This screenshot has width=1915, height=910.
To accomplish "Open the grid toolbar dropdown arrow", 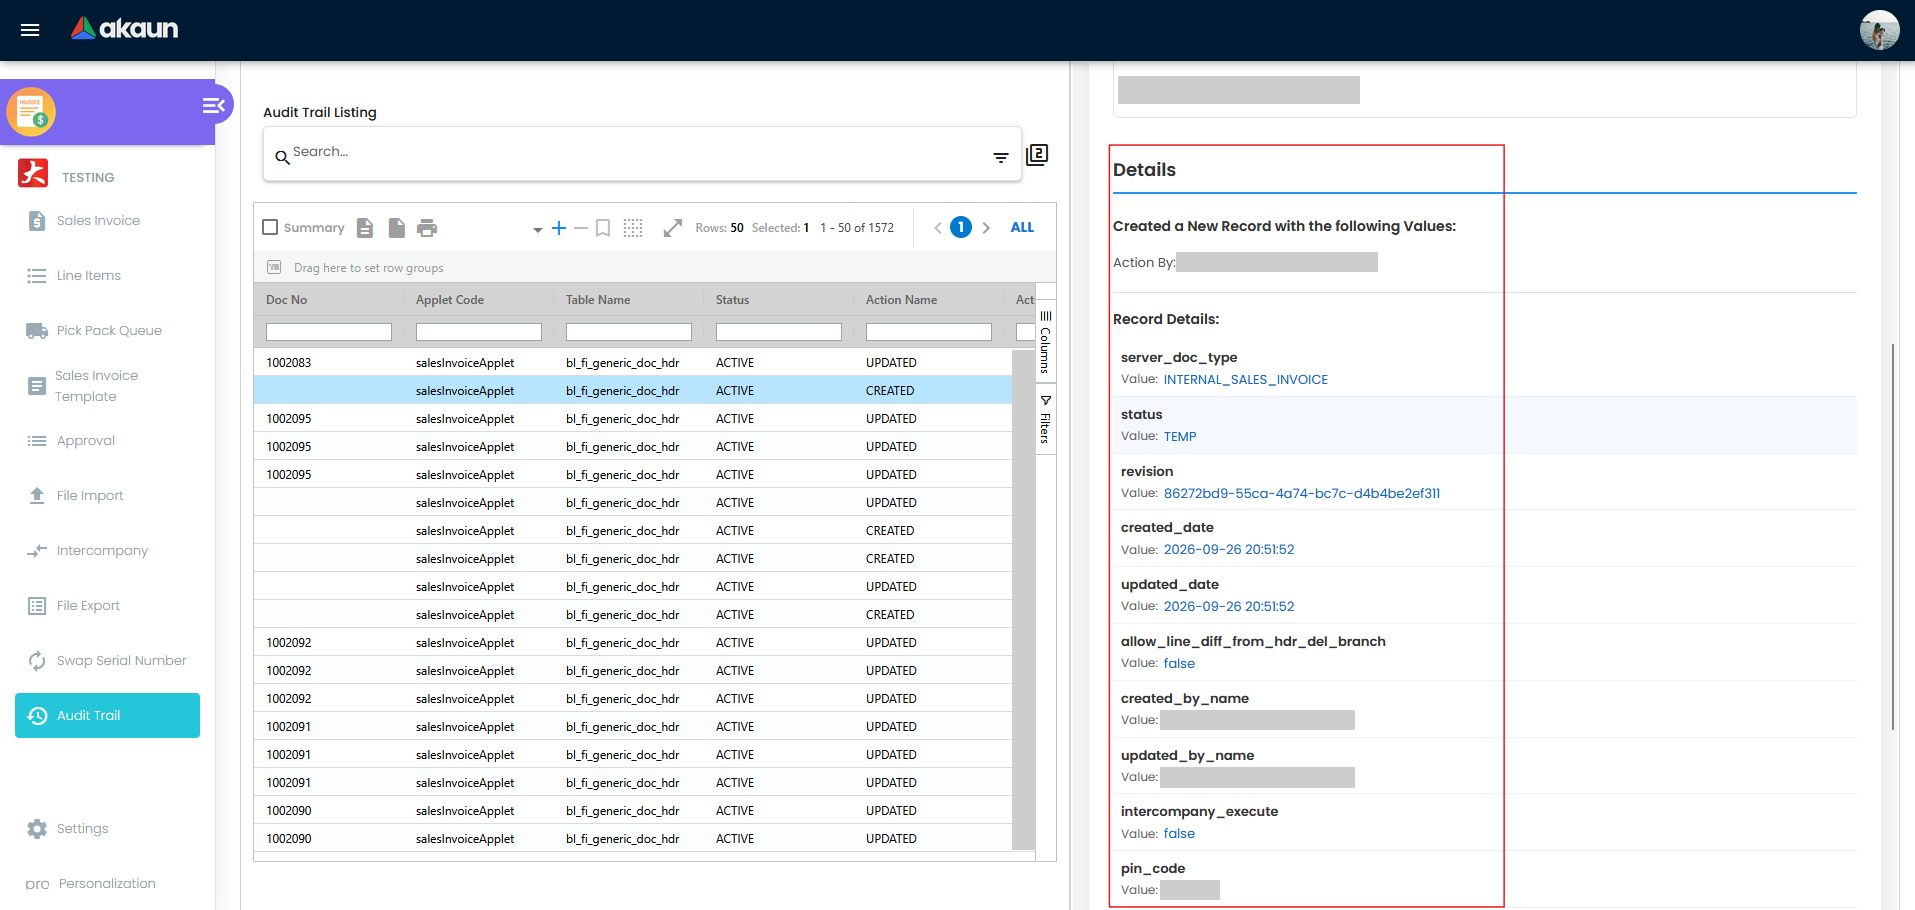I will click(x=538, y=229).
